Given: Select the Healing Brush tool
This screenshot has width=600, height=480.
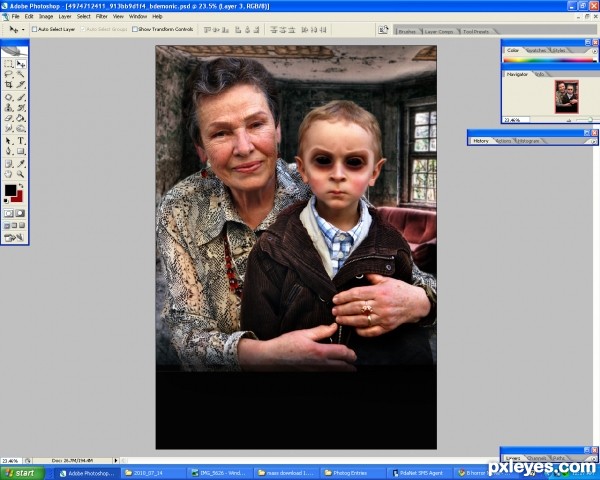Looking at the screenshot, I should pyautogui.click(x=9, y=98).
